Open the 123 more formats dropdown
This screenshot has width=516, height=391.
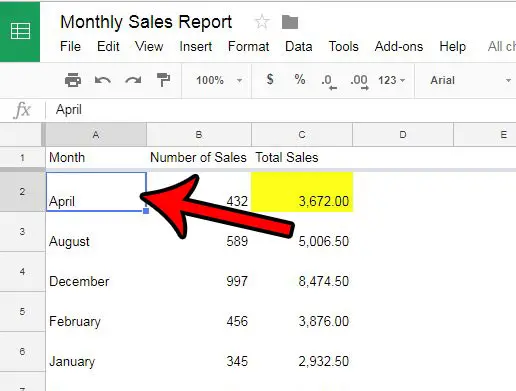pyautogui.click(x=391, y=80)
